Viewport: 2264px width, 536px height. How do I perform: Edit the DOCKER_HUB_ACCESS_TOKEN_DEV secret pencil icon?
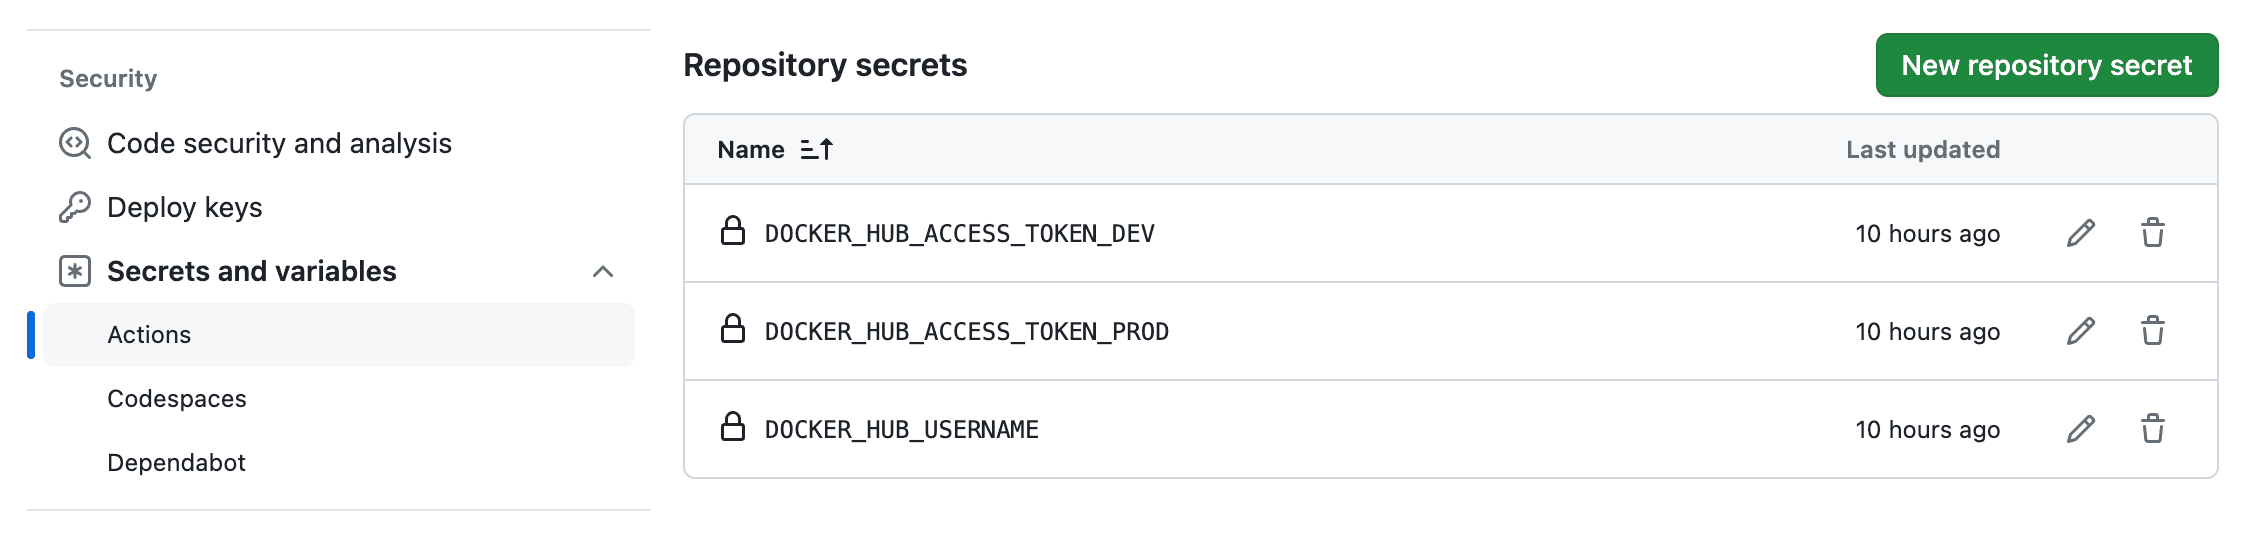(2081, 233)
